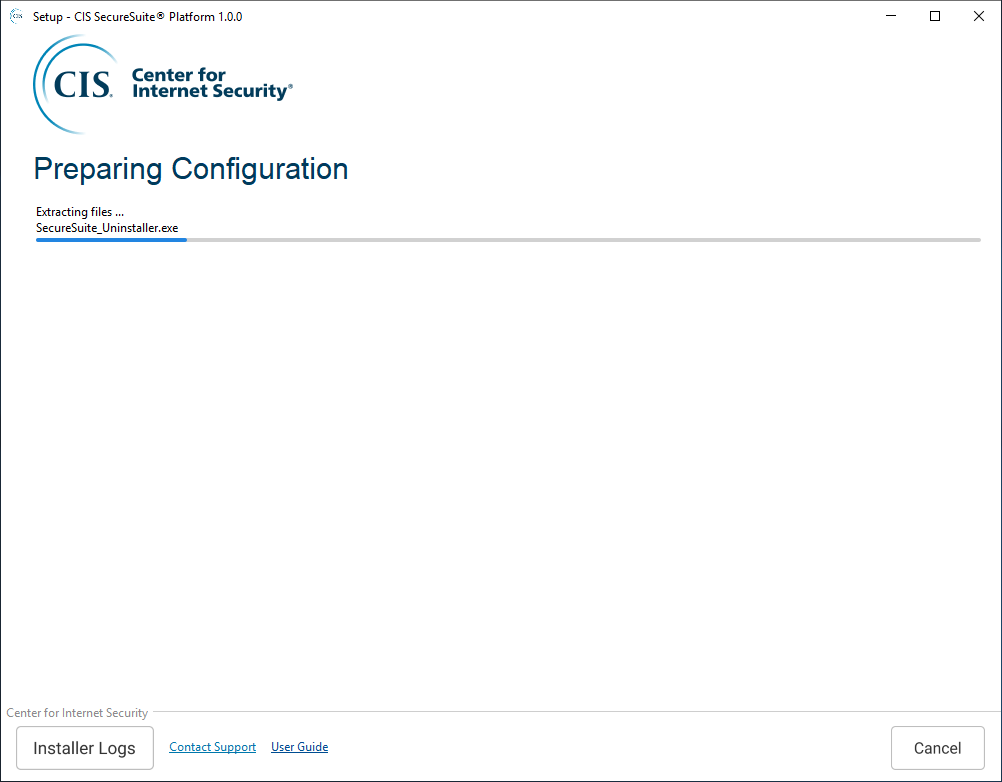This screenshot has height=782, width=1002.
Task: Click the extraction progress bar
Action: (508, 240)
